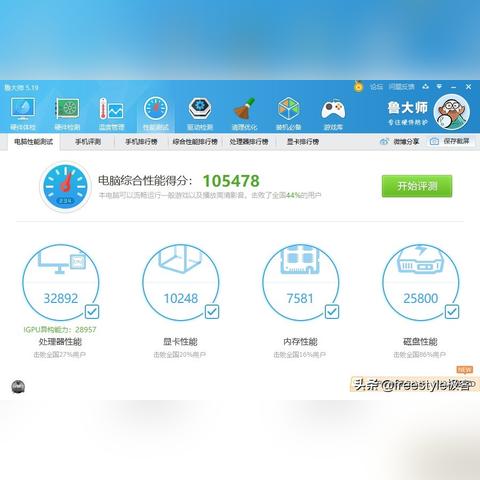Switch to 显卡排行榜 tab

303,142
